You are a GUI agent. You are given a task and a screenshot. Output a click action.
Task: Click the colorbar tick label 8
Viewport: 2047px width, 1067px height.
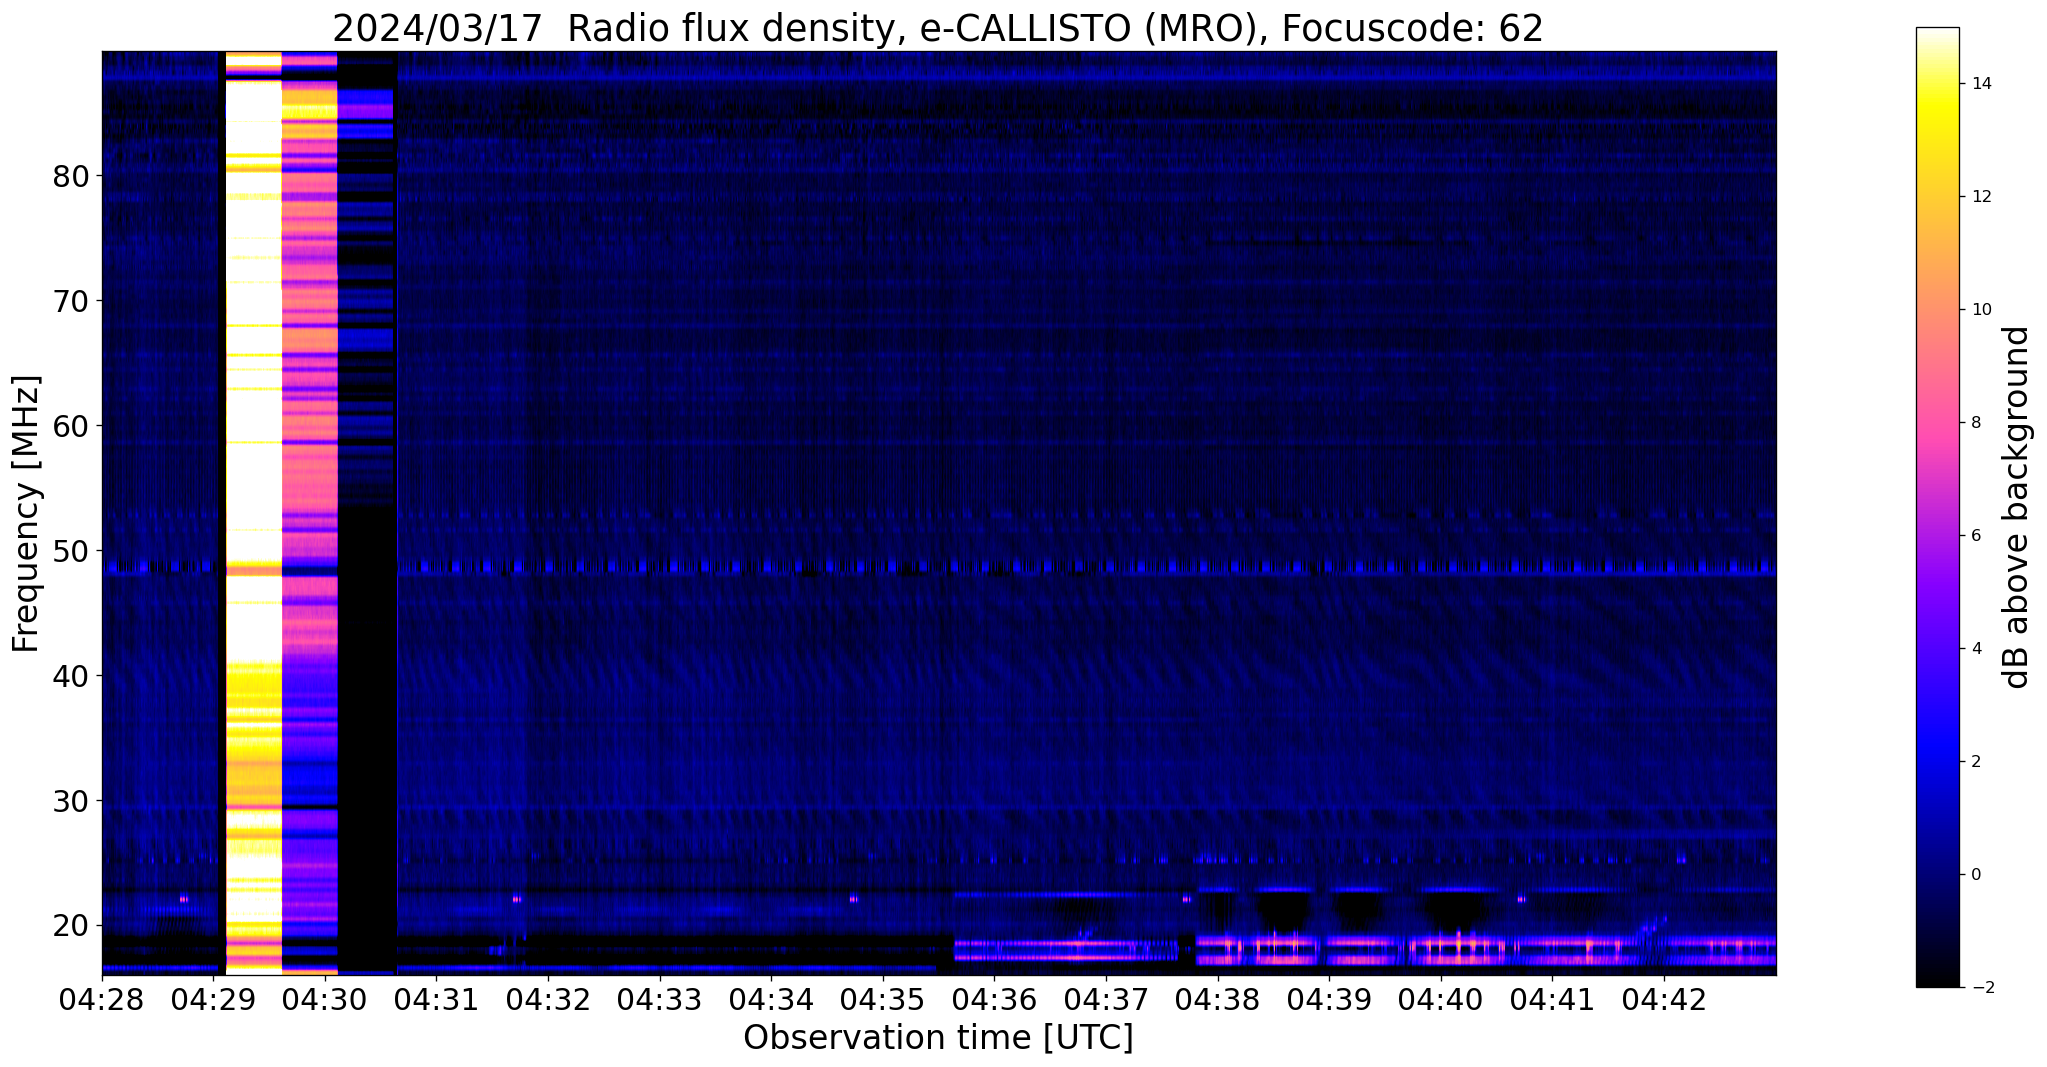[x=1975, y=423]
